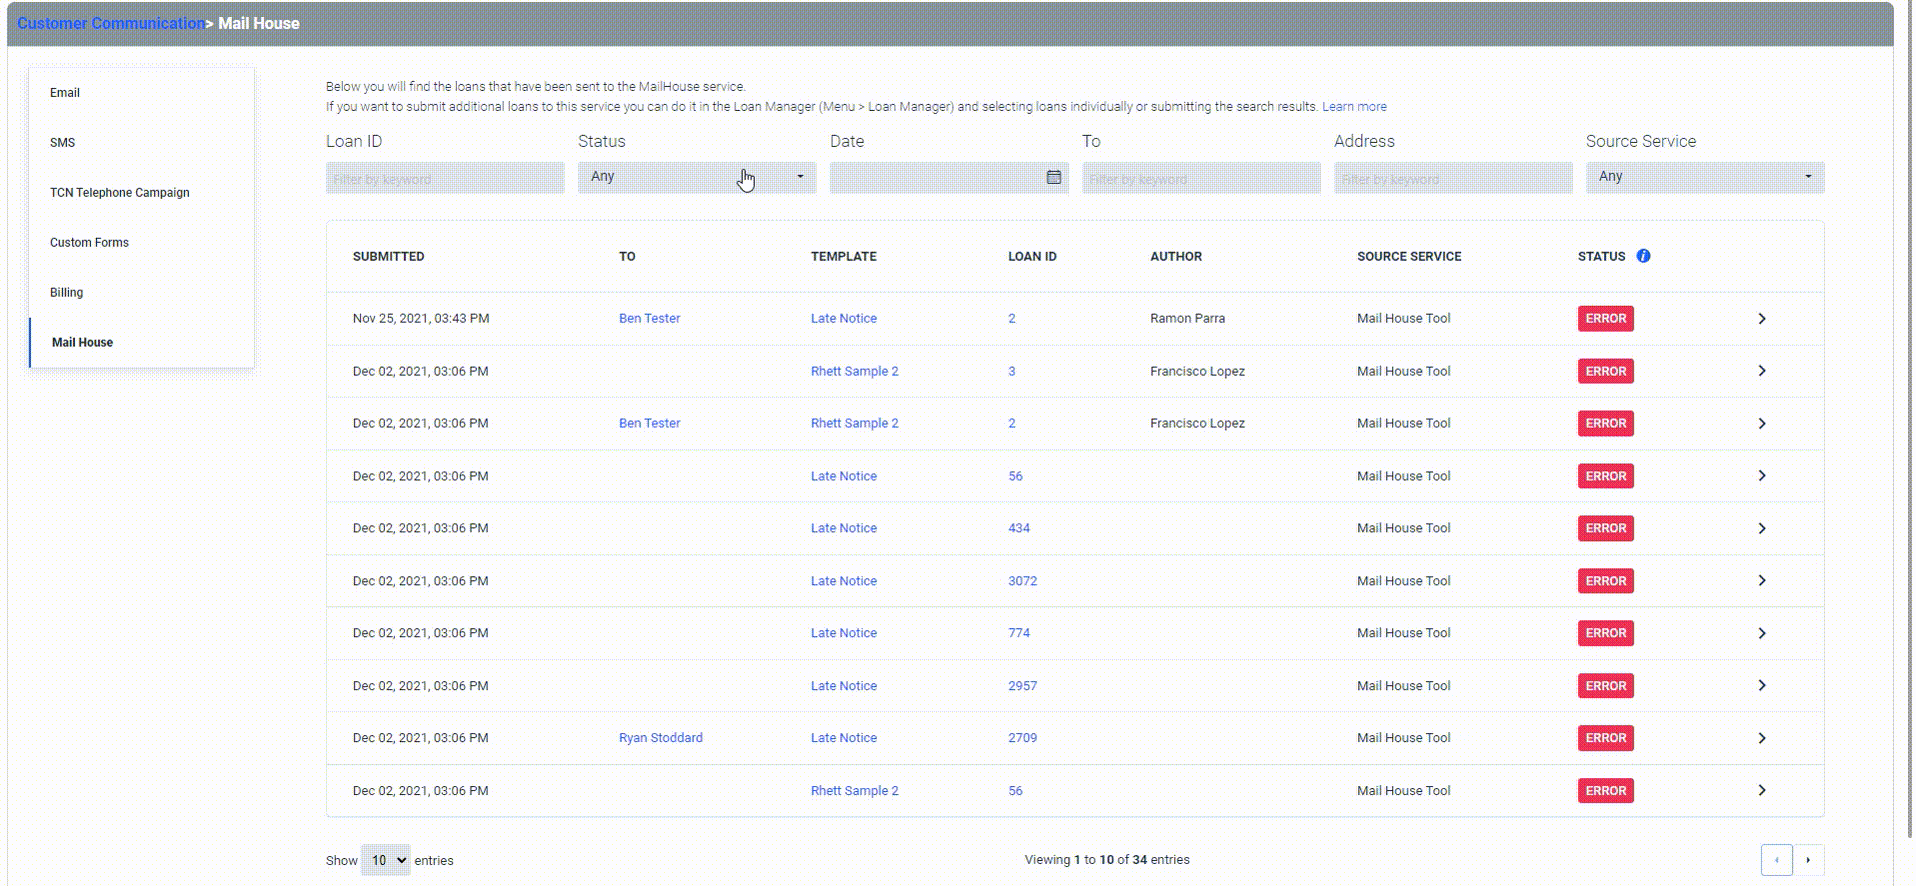This screenshot has height=886, width=1916.
Task: Go to next page of entries
Action: pos(1808,860)
